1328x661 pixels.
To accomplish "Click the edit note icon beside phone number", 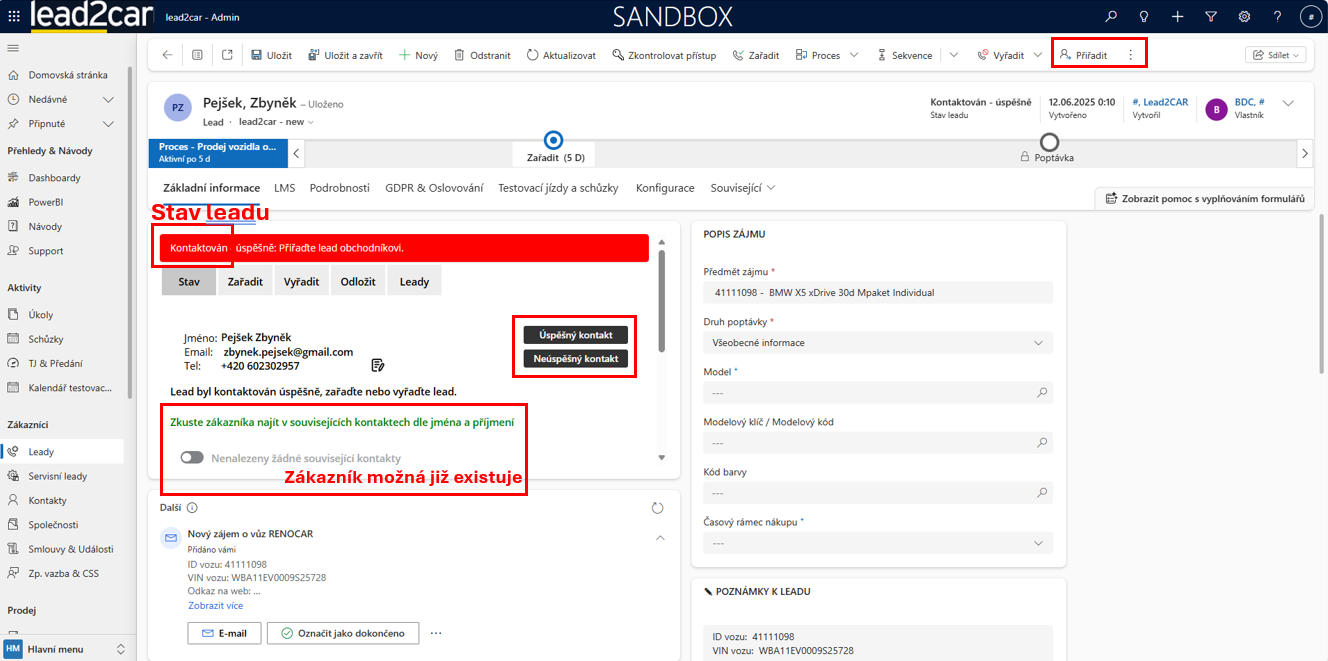I will tap(378, 365).
